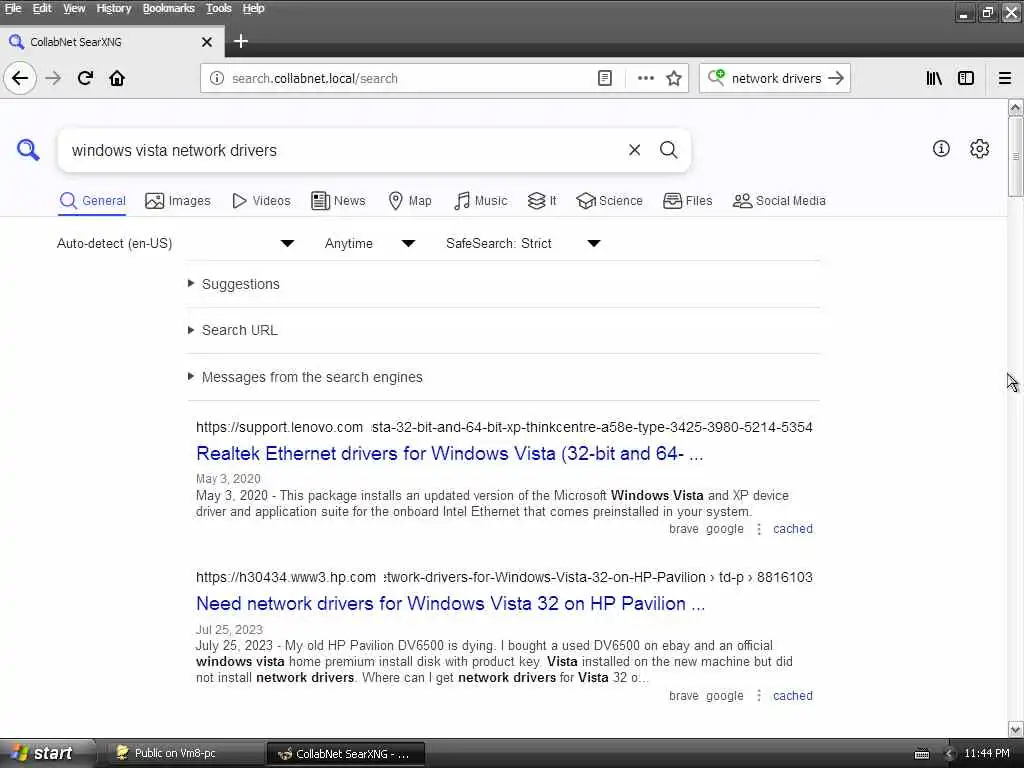Switch to the Videos tab
This screenshot has height=768, width=1024.
261,200
